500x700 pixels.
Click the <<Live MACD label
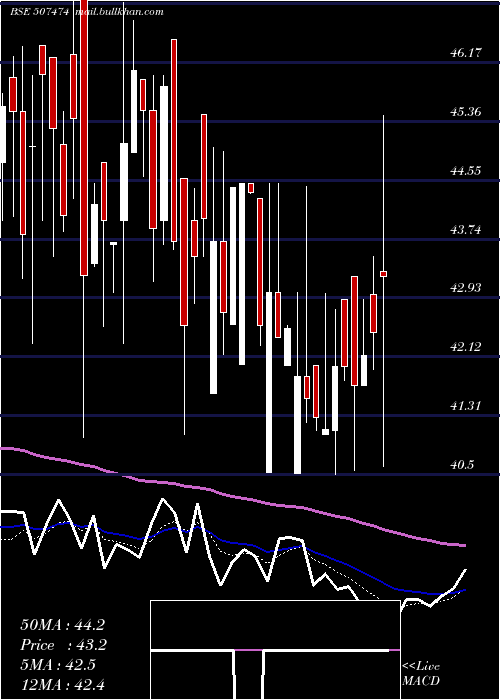[421, 673]
